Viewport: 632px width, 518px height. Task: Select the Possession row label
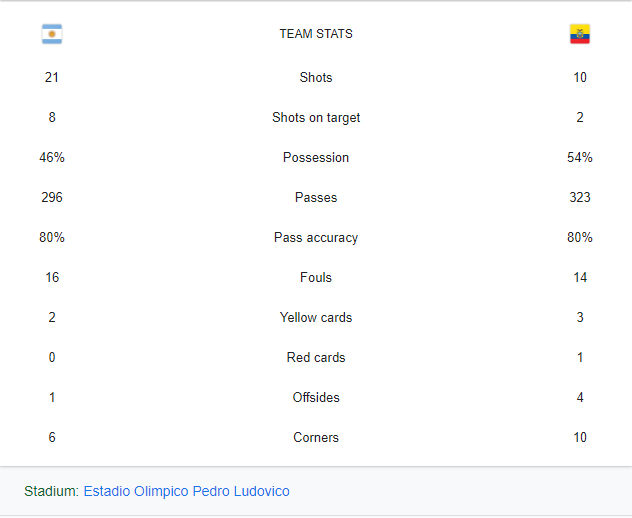tap(316, 157)
